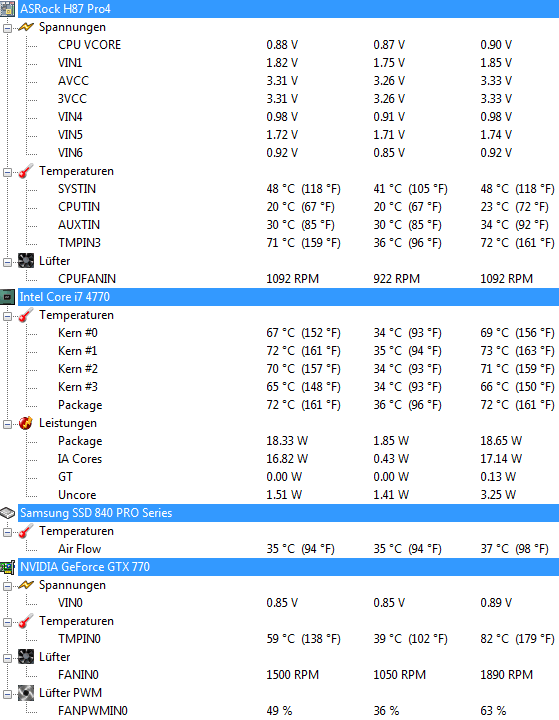Select the Intel Core i7 4770 header row

(288, 297)
